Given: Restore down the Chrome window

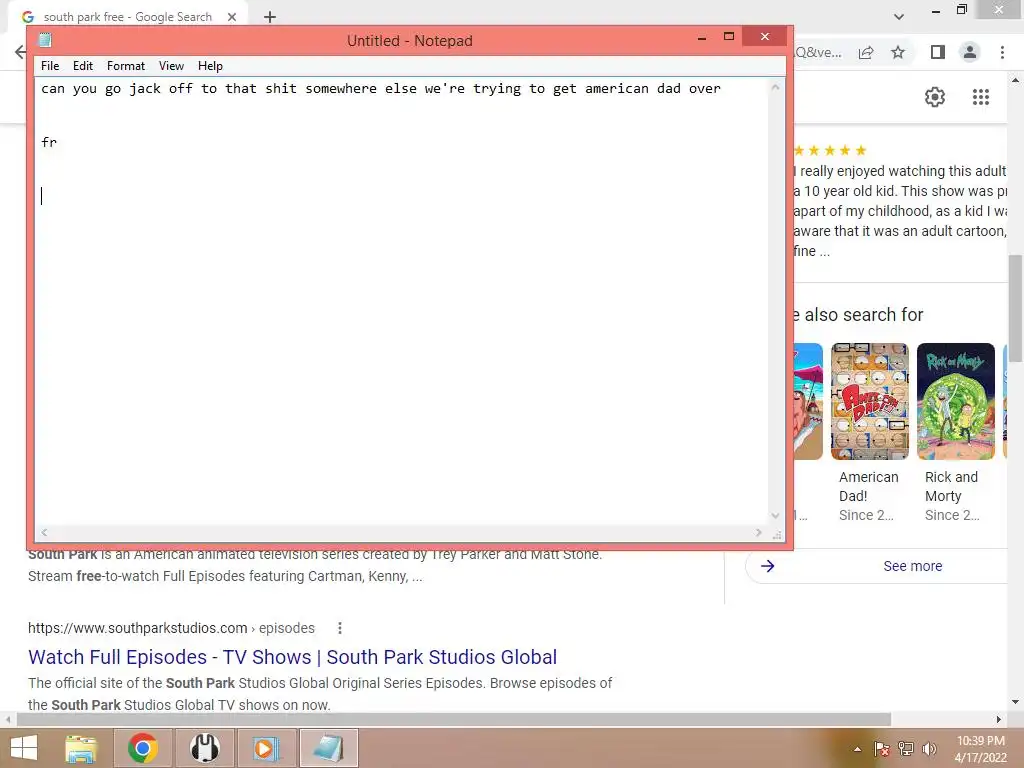Looking at the screenshot, I should 962,10.
